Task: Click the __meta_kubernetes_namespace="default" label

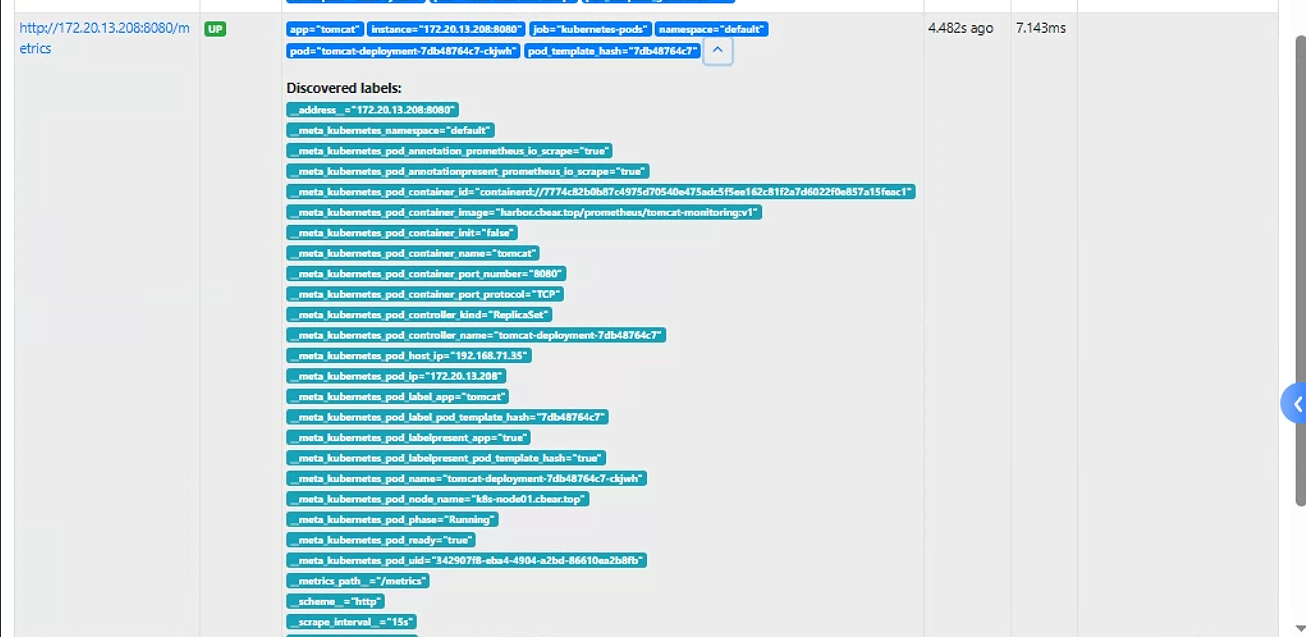Action: 391,130
